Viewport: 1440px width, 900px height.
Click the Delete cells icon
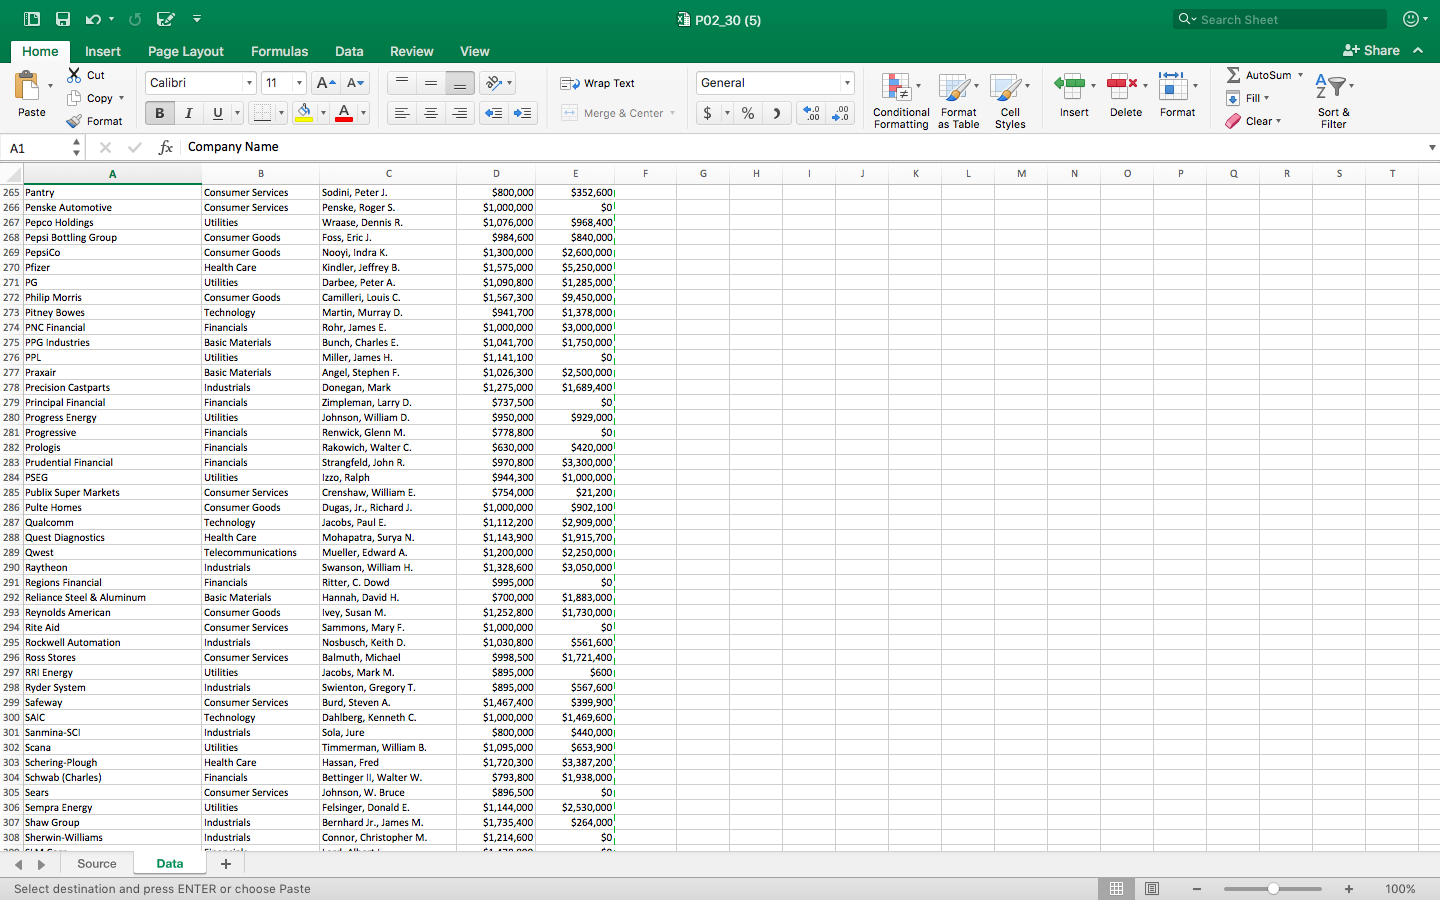[x=1121, y=86]
